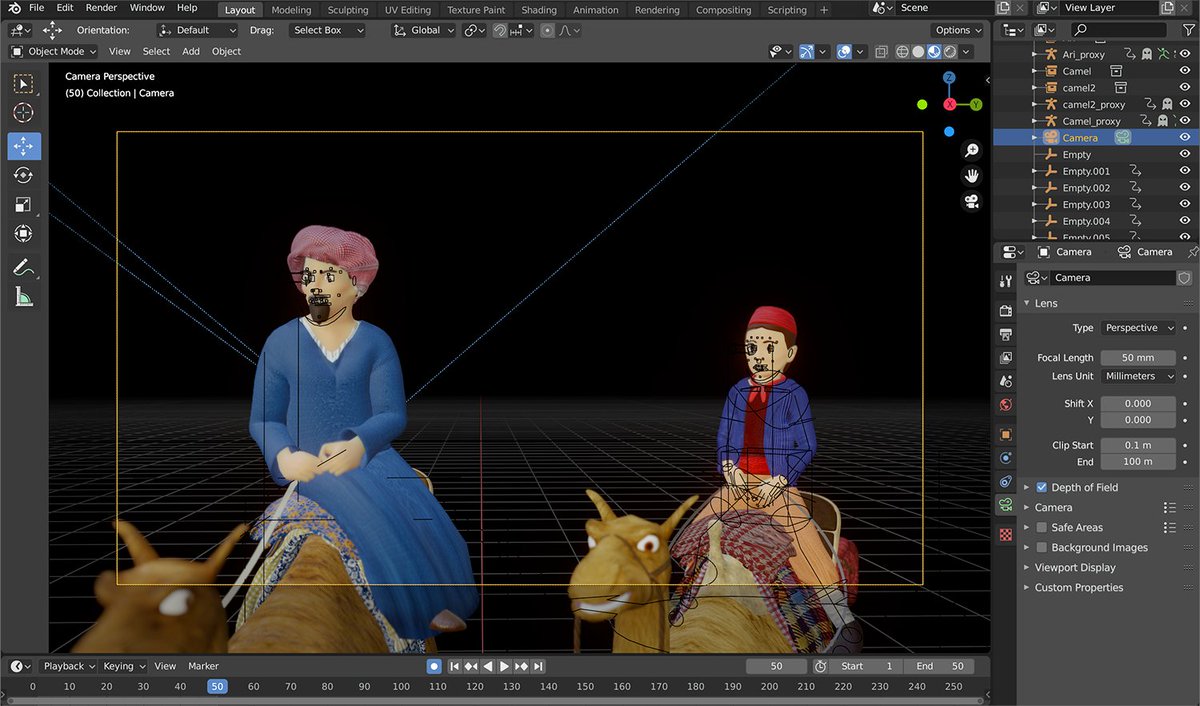Select the Cursor tool in left toolbar
Image resolution: width=1200 pixels, height=706 pixels.
tap(23, 113)
